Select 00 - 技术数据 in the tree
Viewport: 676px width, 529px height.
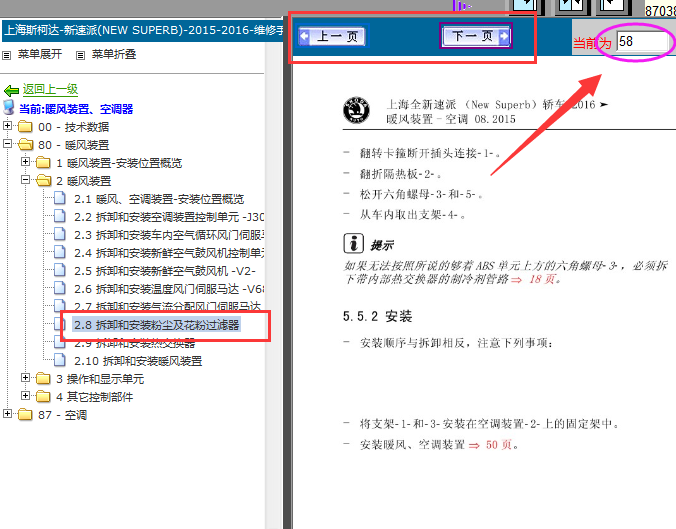(74, 127)
